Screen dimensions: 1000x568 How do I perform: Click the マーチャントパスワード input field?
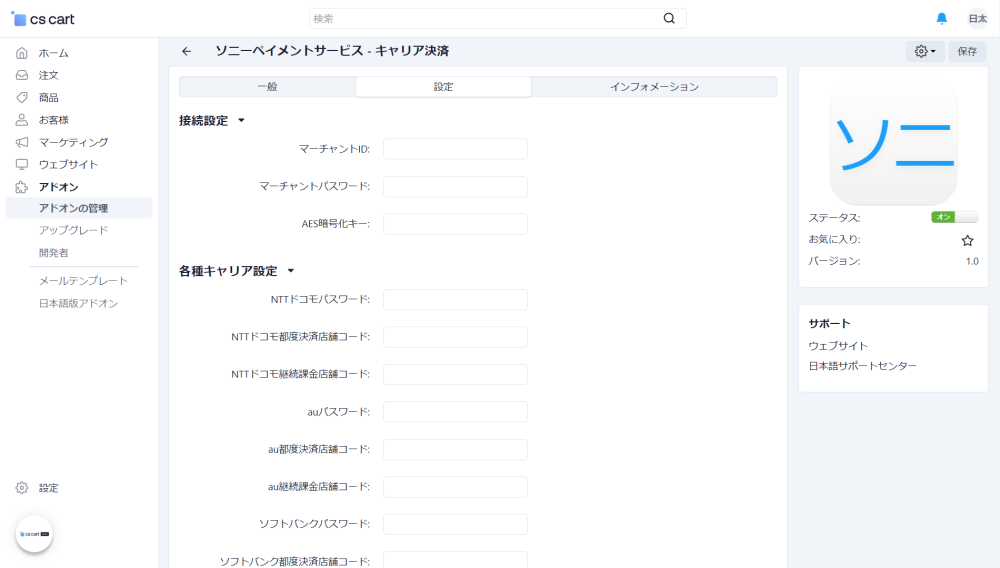(455, 186)
